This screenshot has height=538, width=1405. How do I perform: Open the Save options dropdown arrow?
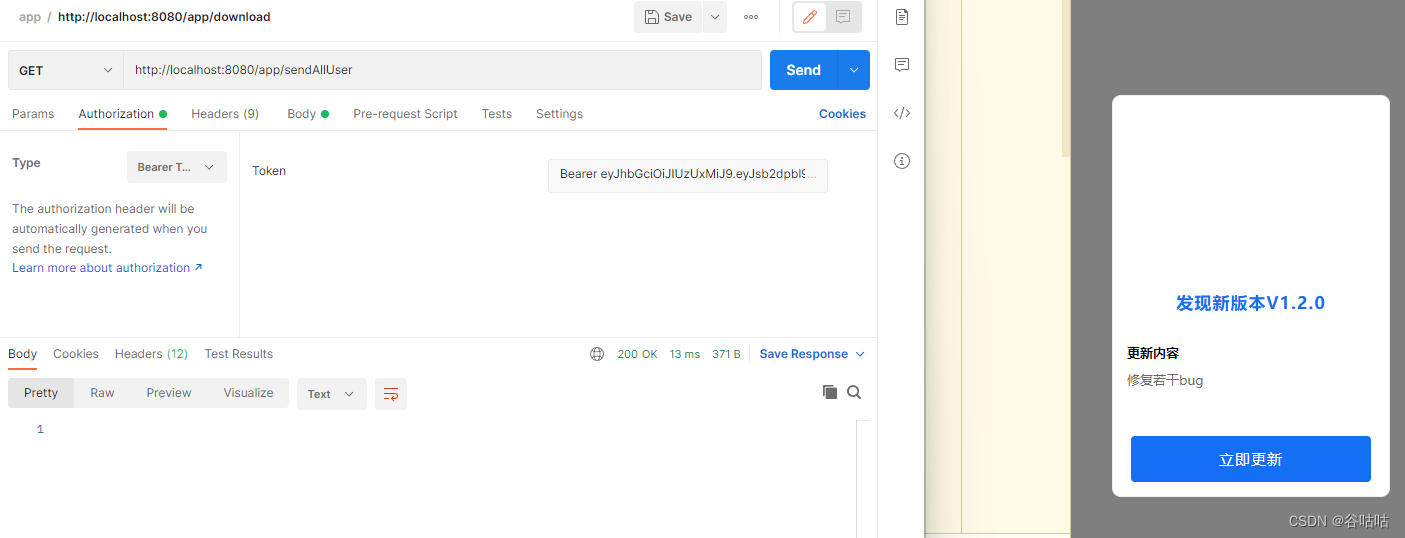coord(715,17)
